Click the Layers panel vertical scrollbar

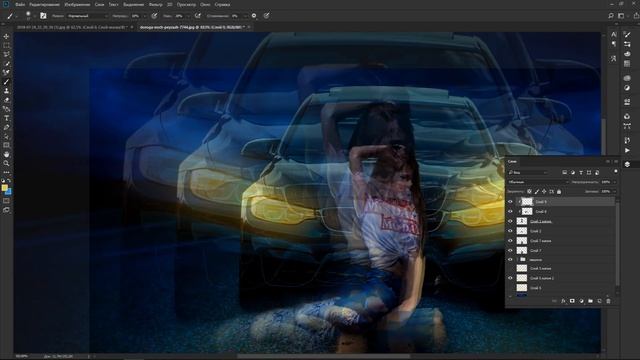pos(618,245)
